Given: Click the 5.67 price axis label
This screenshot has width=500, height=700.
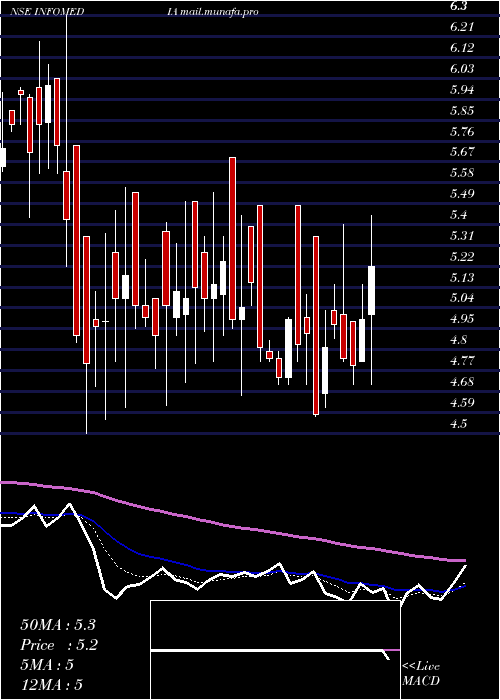Looking at the screenshot, I should [462, 152].
